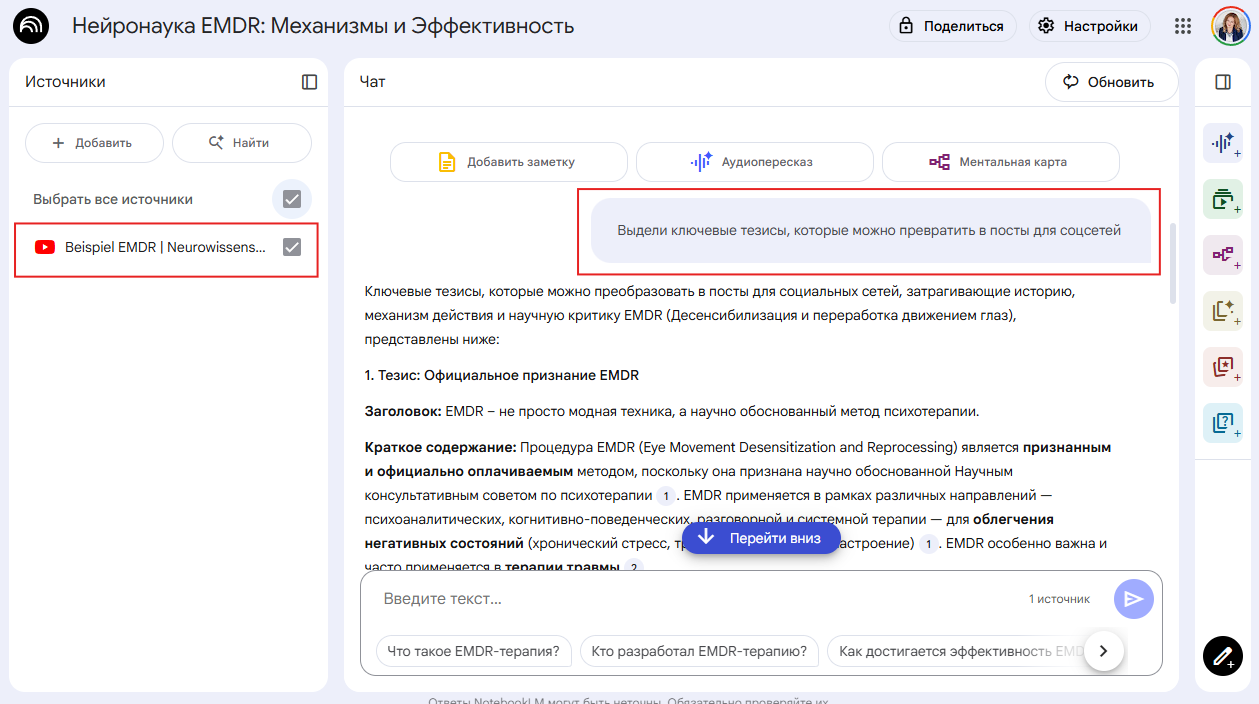Click the notebook title text

pos(323,26)
